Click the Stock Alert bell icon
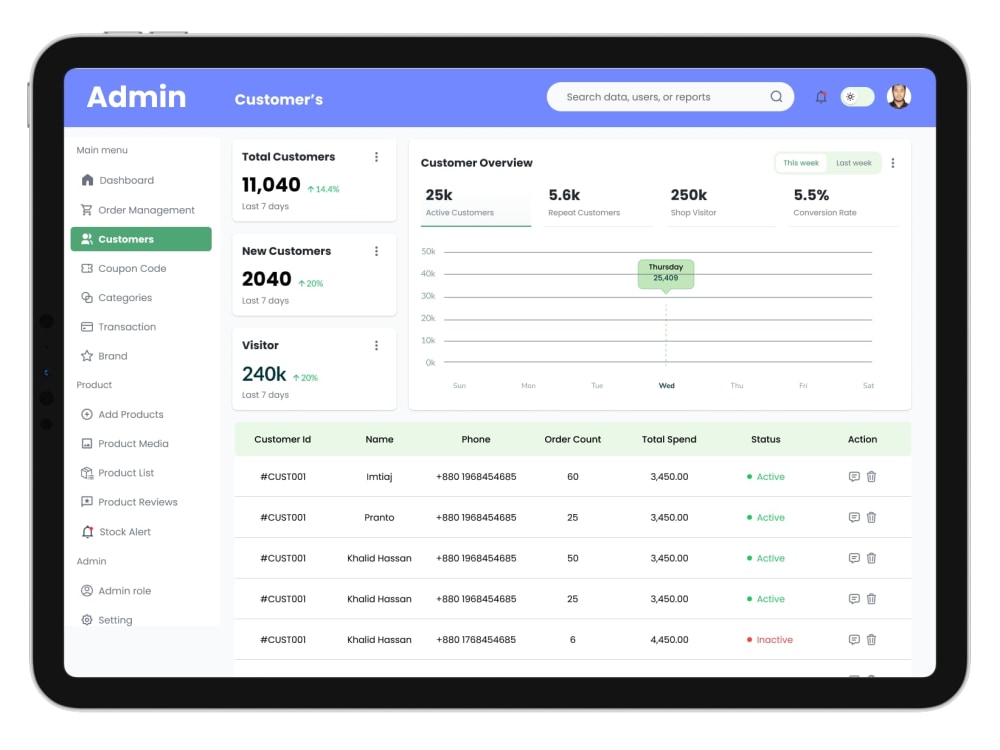The image size is (1000, 750). [x=87, y=532]
